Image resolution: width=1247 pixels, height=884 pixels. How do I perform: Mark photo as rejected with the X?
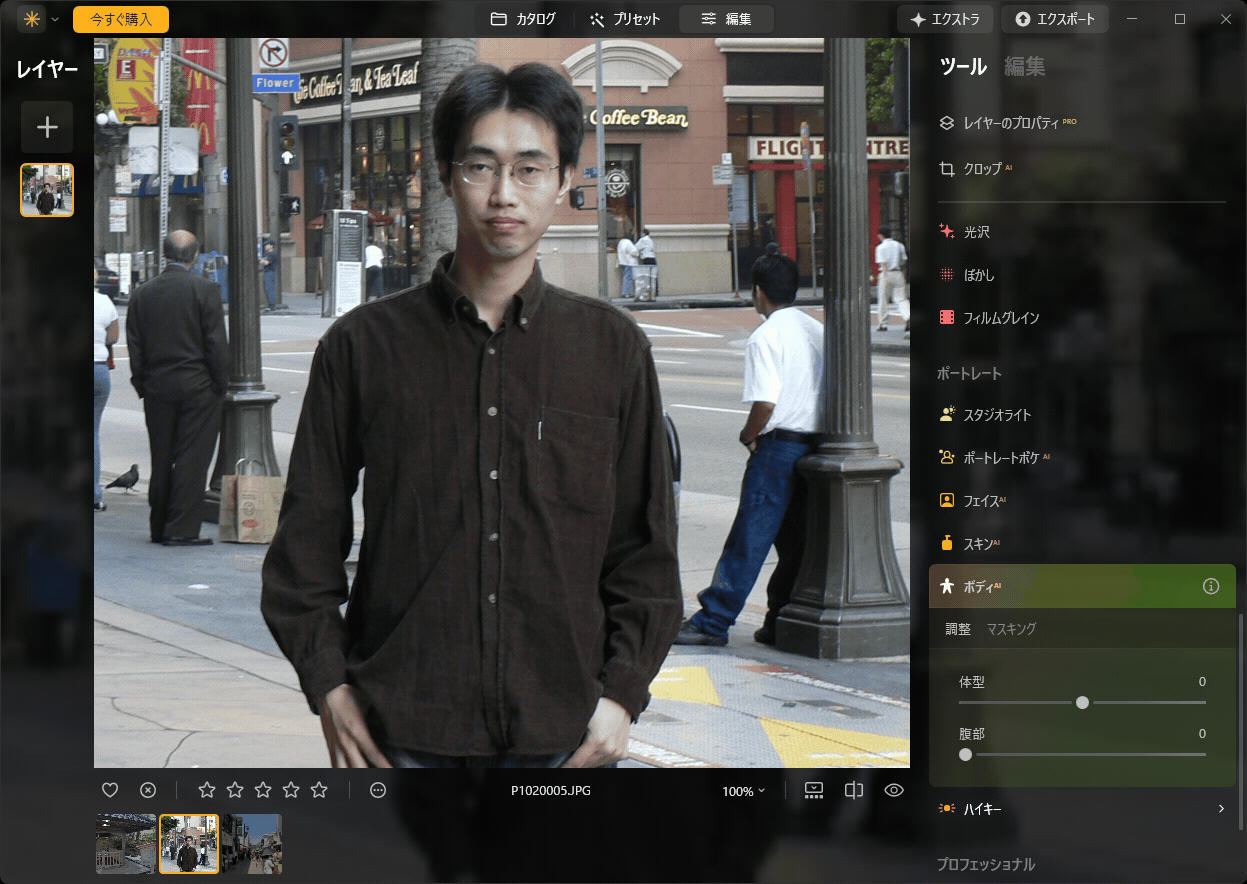pos(148,789)
